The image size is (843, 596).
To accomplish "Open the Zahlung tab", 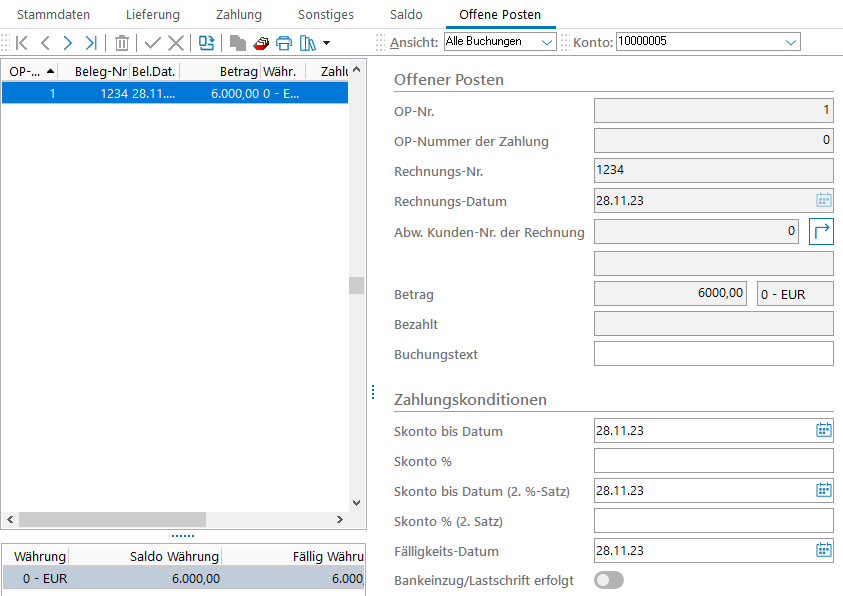I will [239, 15].
